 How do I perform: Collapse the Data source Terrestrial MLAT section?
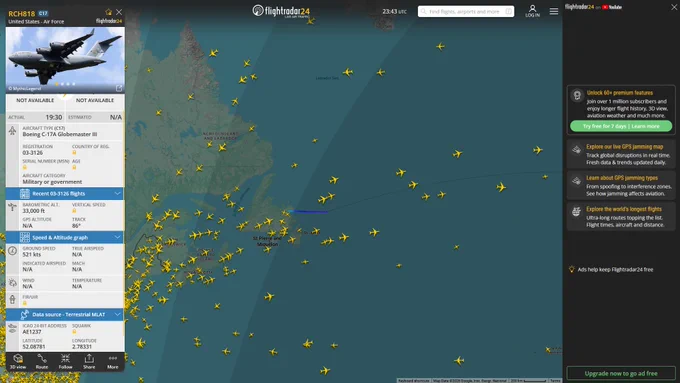click(x=65, y=314)
